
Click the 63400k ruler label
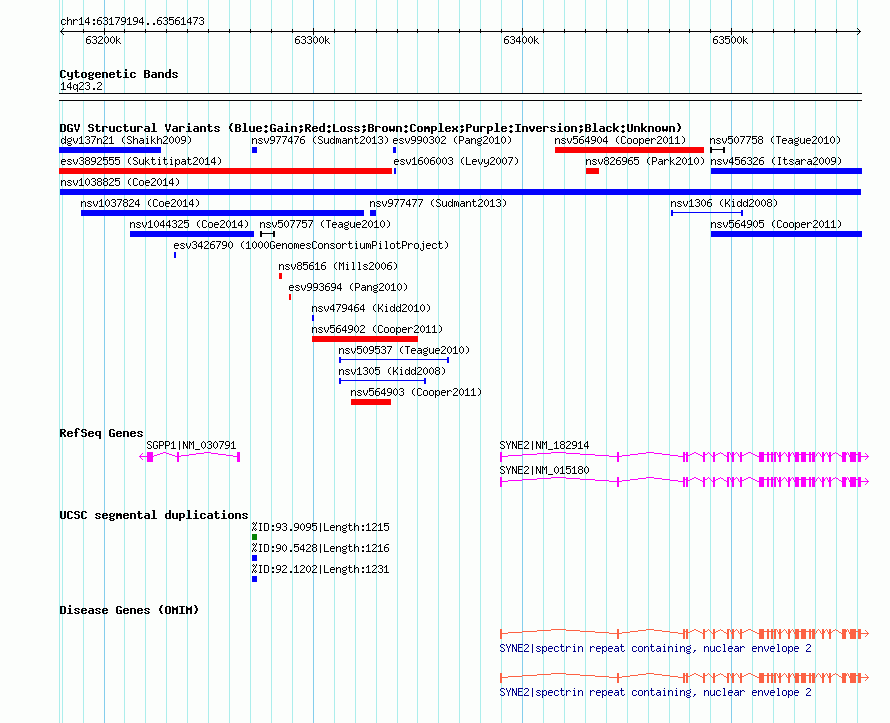point(521,40)
